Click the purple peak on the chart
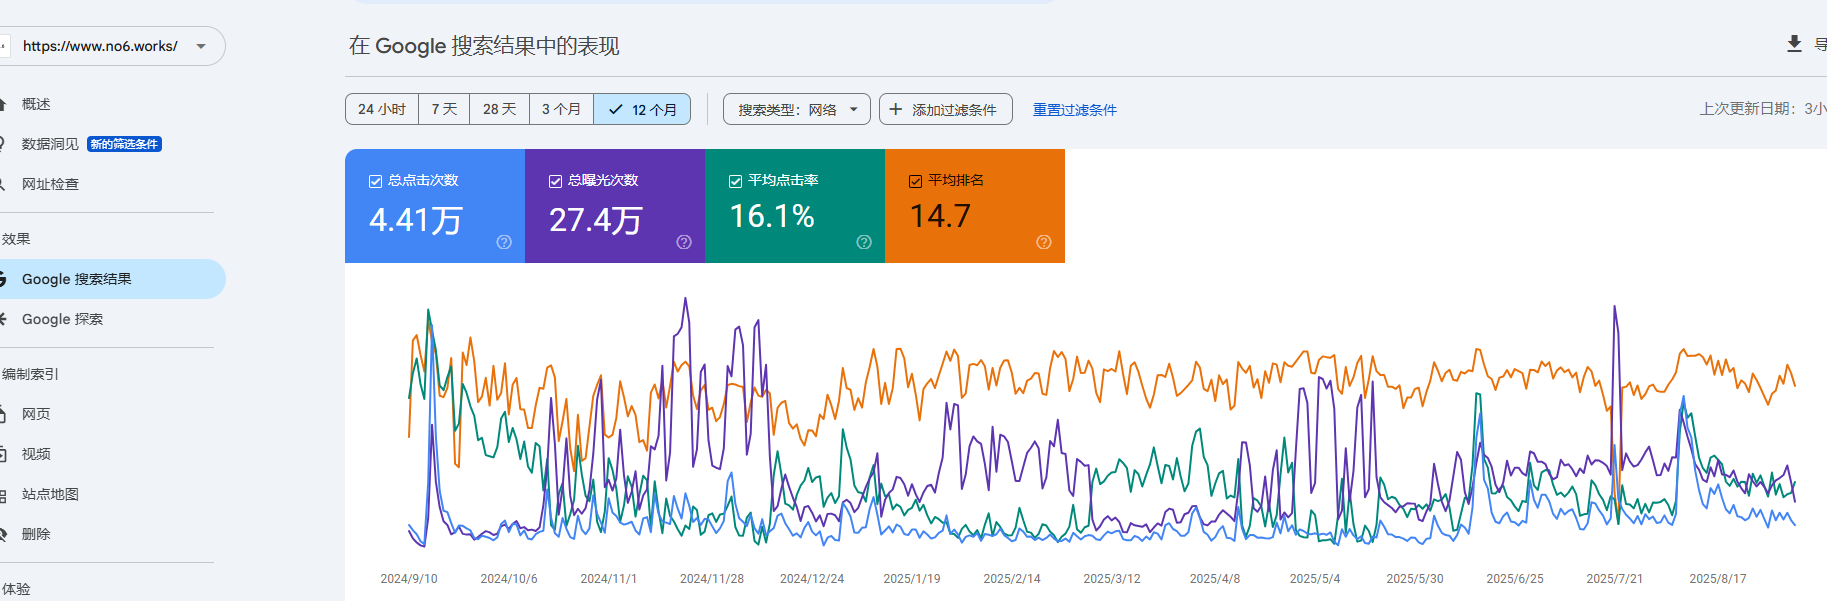 click(x=685, y=299)
